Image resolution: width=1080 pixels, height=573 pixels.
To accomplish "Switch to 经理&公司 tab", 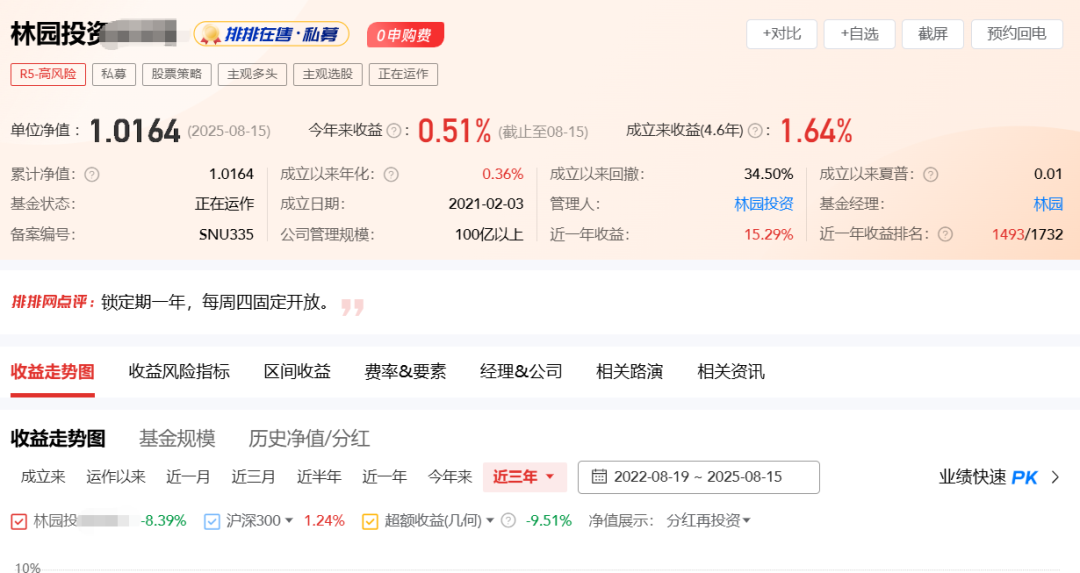I will (521, 372).
